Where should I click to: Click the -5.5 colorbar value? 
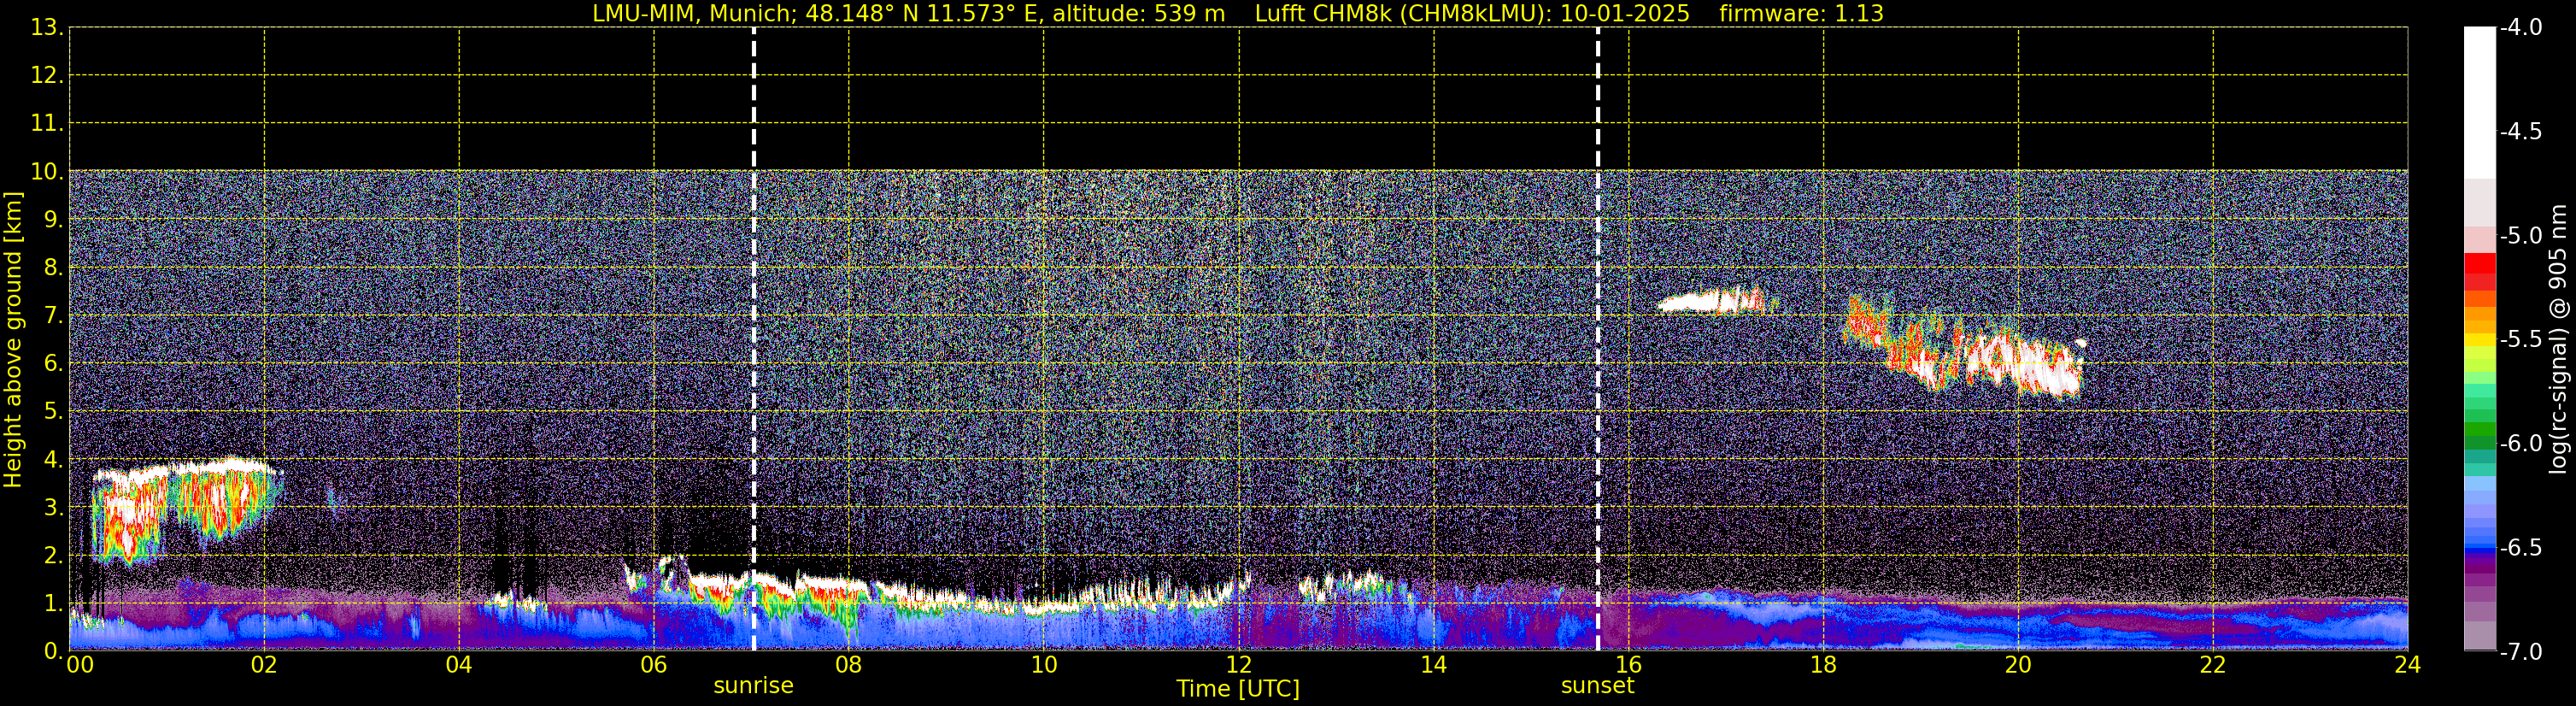[2521, 340]
